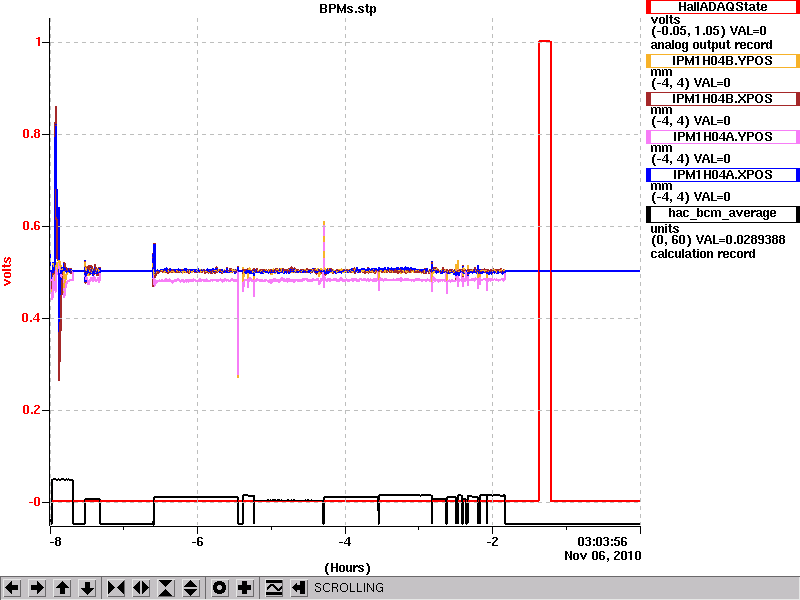Compress the time axis with inward triangles icon
This screenshot has width=800, height=600.
pos(116,588)
